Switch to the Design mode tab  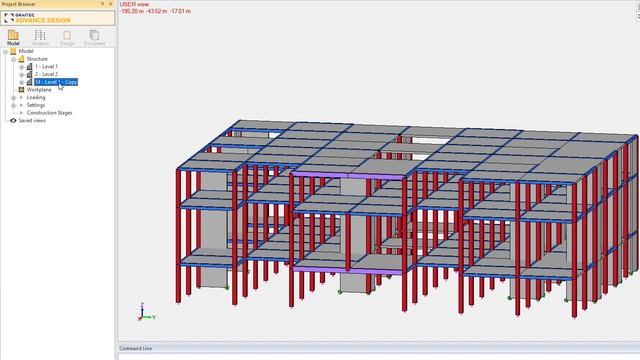(67, 37)
